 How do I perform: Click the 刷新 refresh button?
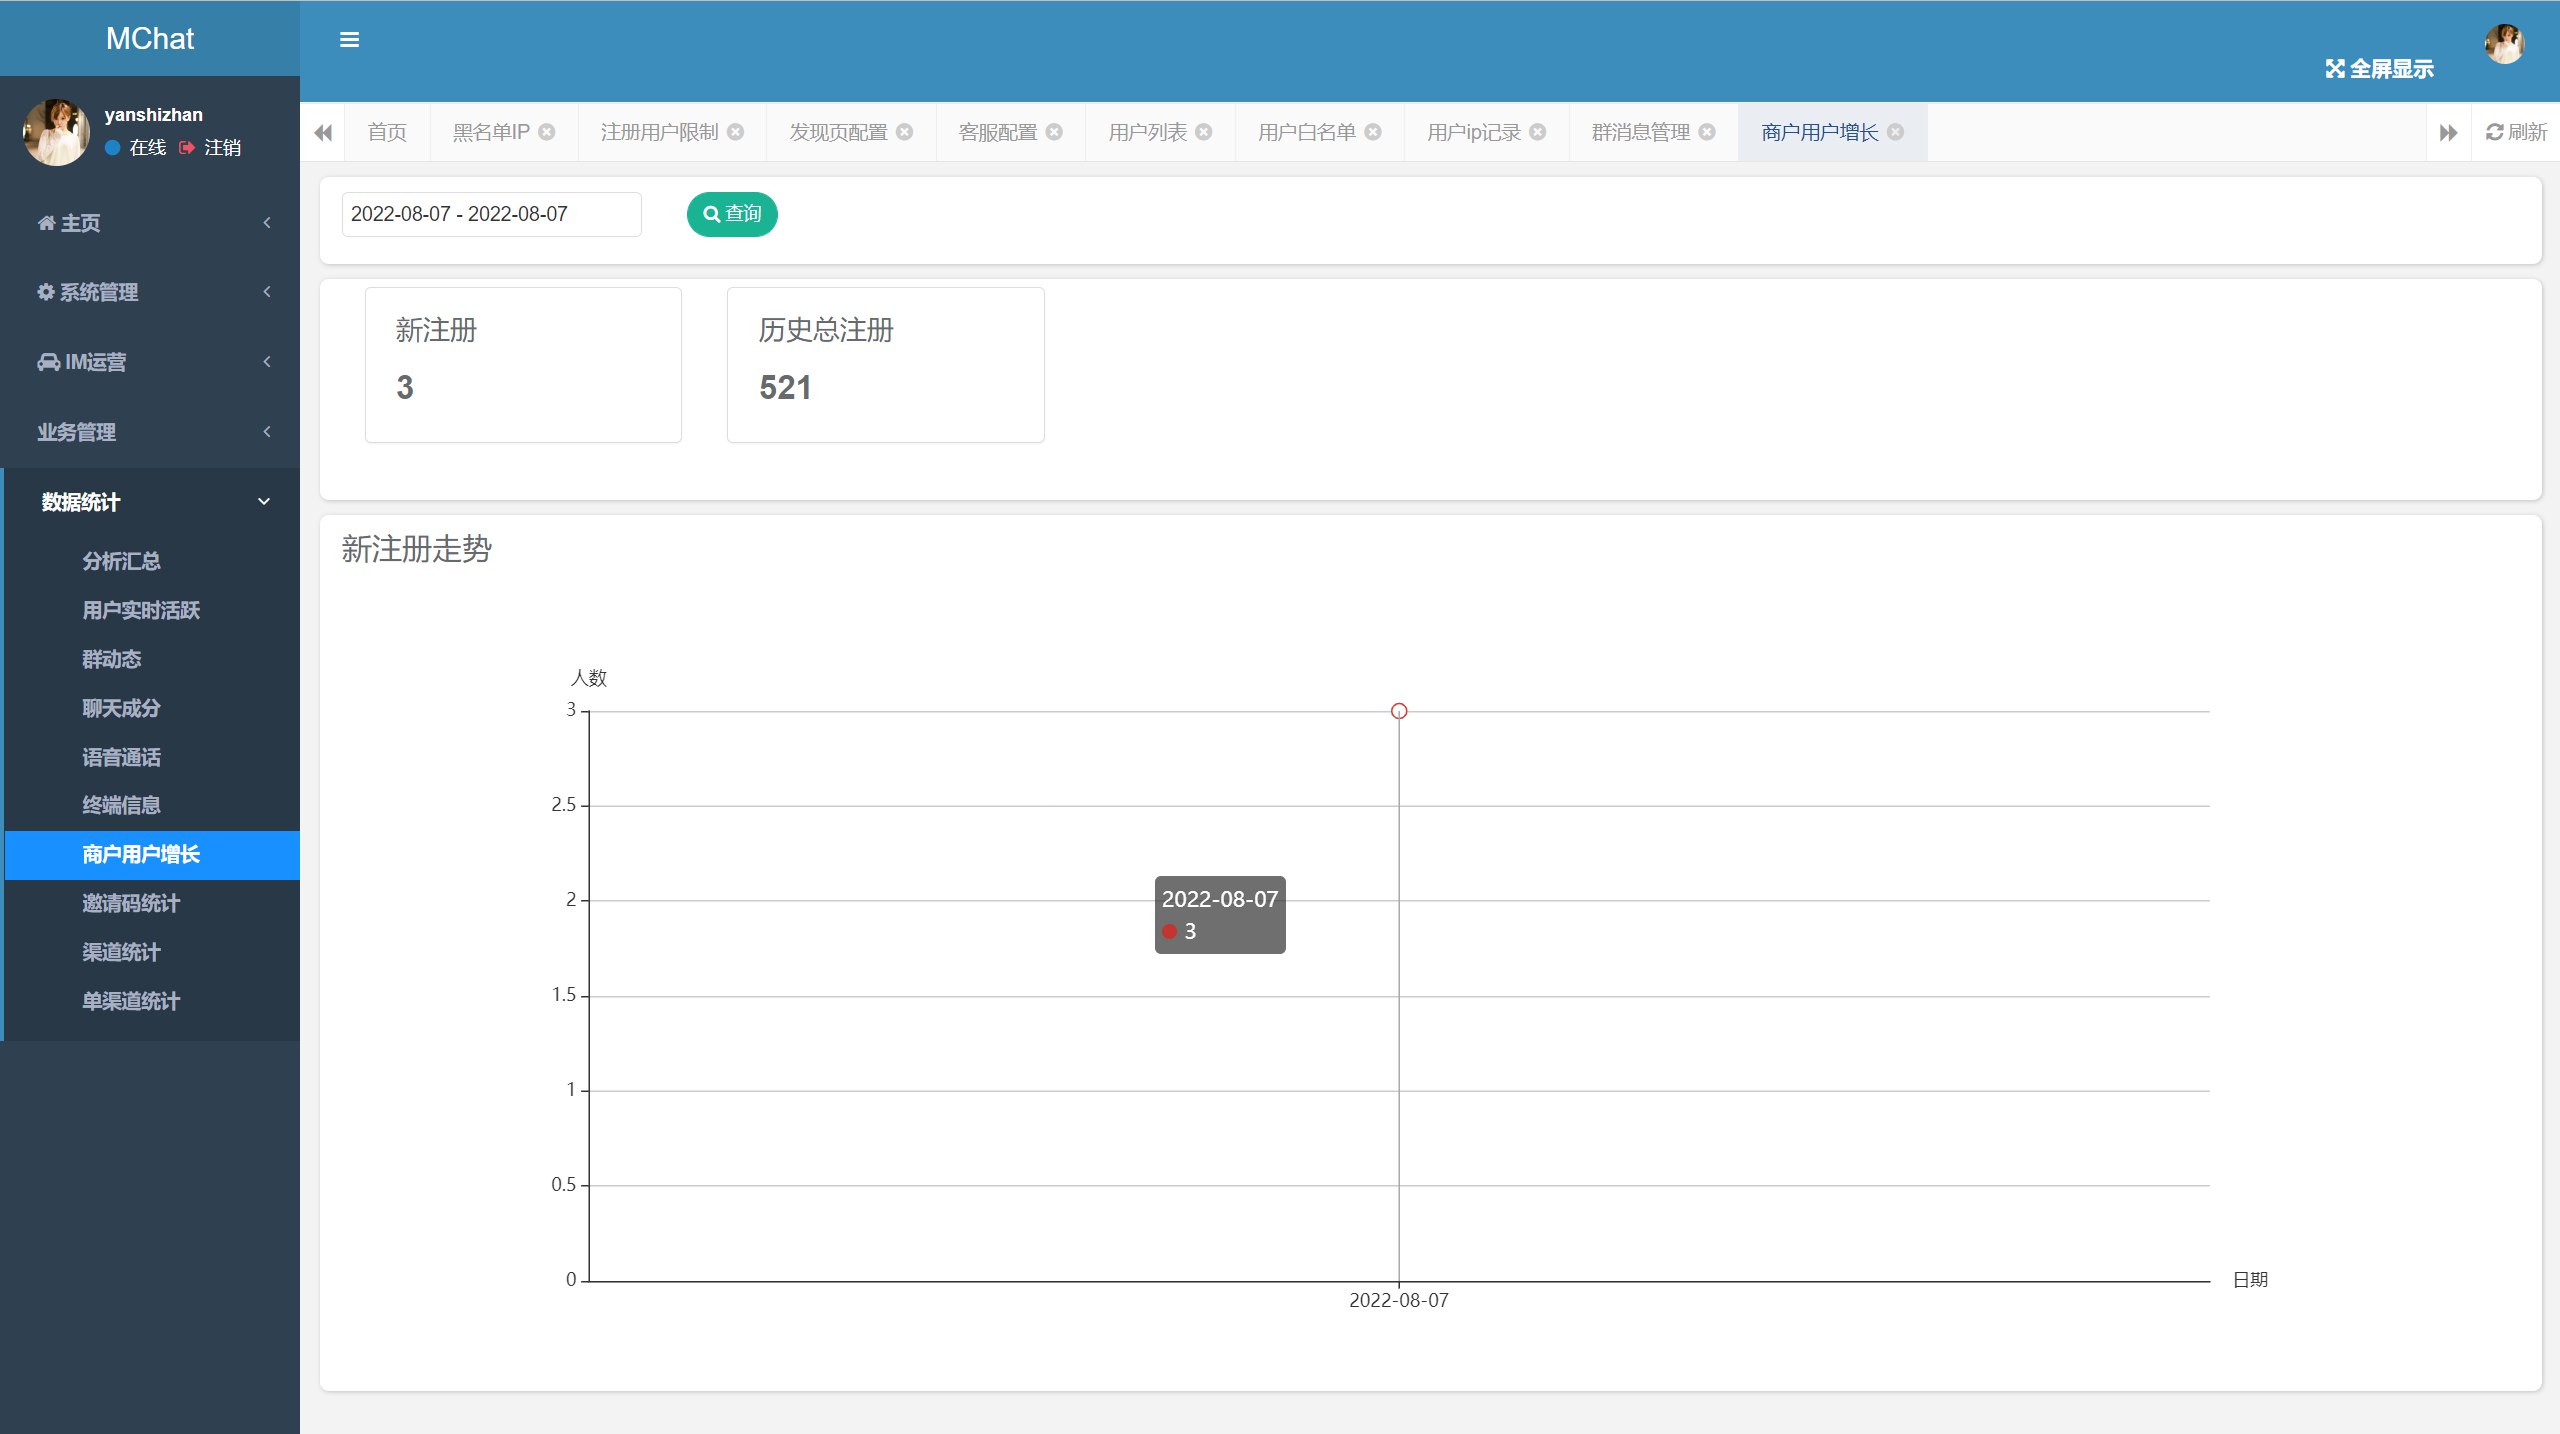(x=2516, y=132)
